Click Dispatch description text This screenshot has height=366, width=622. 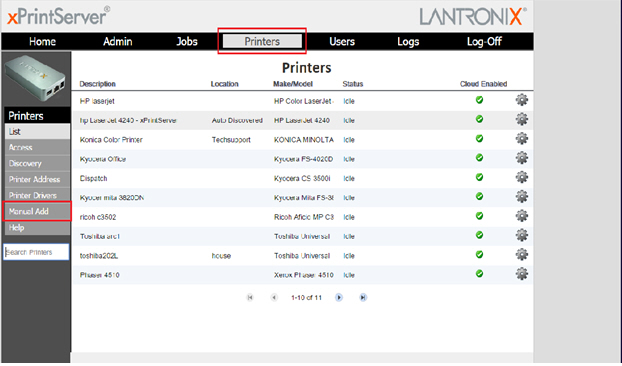[93, 178]
